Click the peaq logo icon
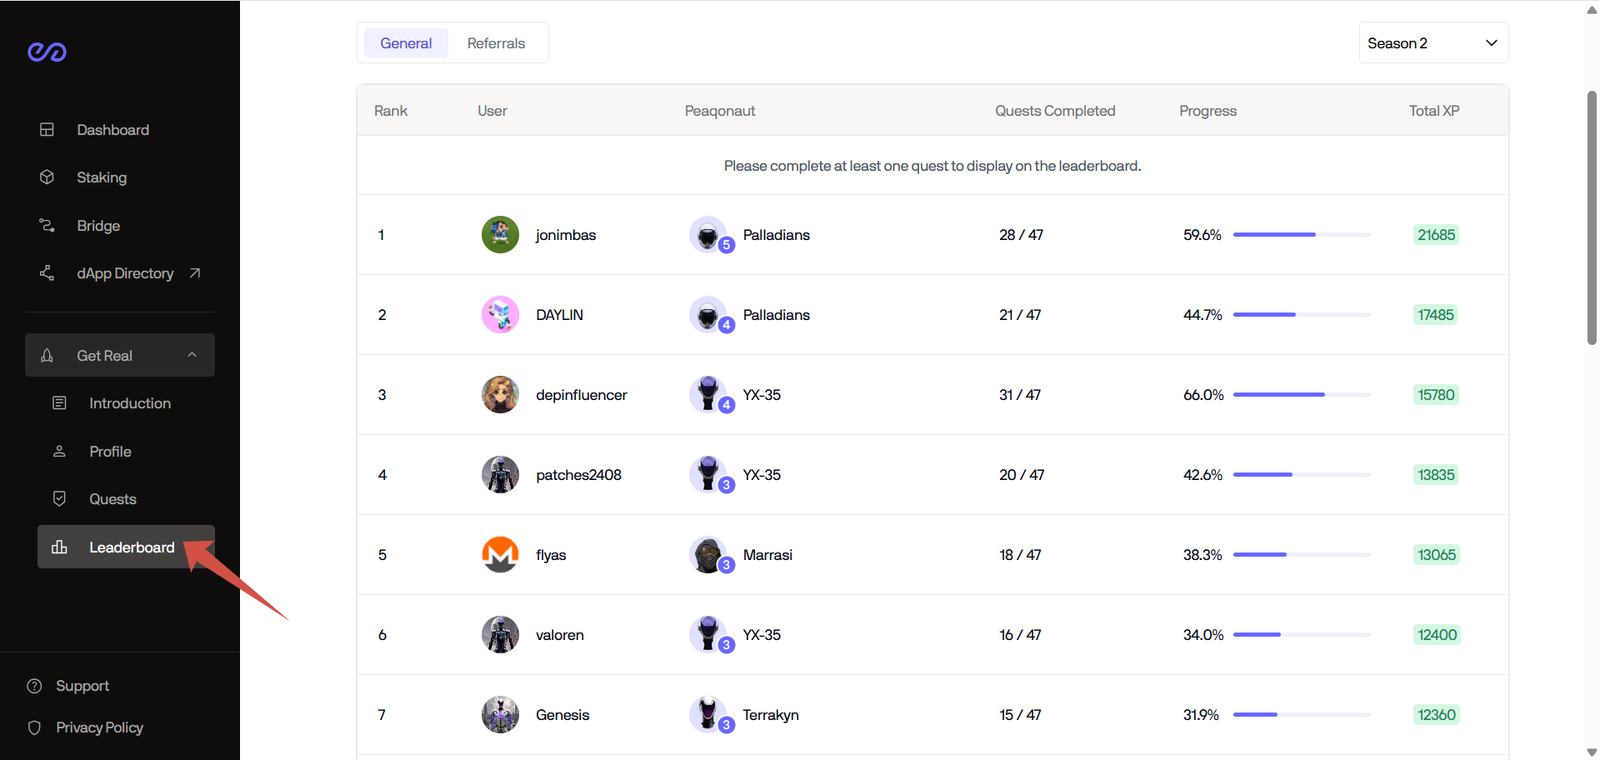The height and width of the screenshot is (760, 1600). (47, 52)
